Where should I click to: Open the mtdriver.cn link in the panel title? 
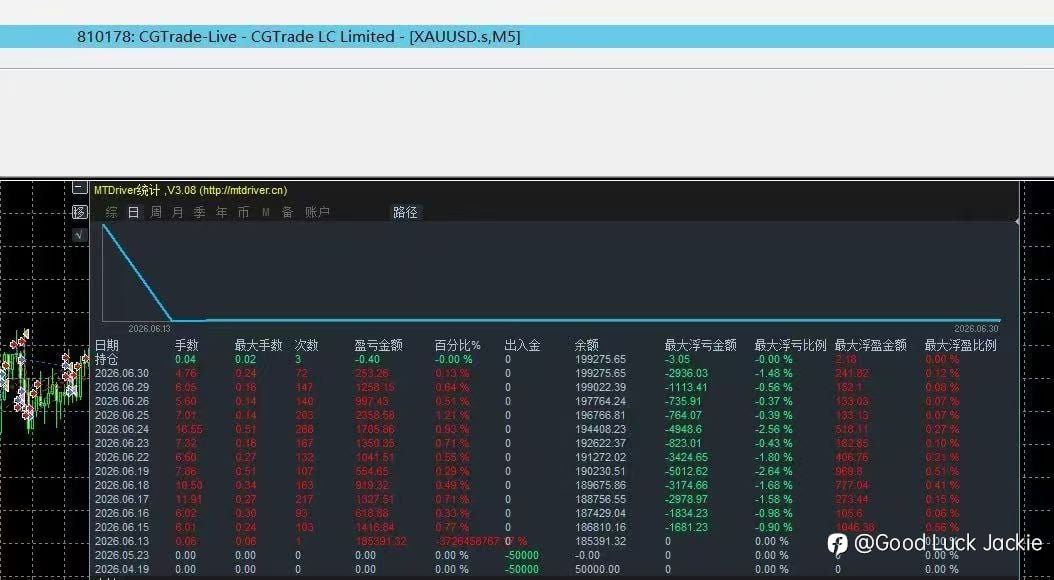[243, 190]
